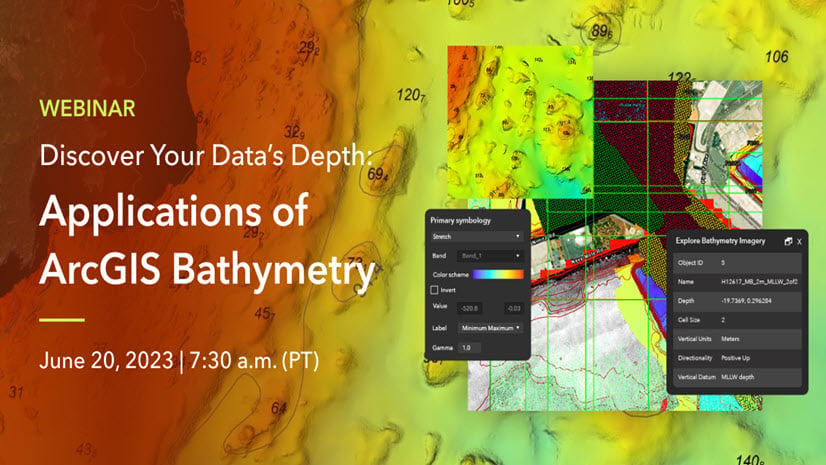Click the Explore Bathymetry Imagery title
Image resolution: width=826 pixels, height=465 pixels.
[720, 241]
